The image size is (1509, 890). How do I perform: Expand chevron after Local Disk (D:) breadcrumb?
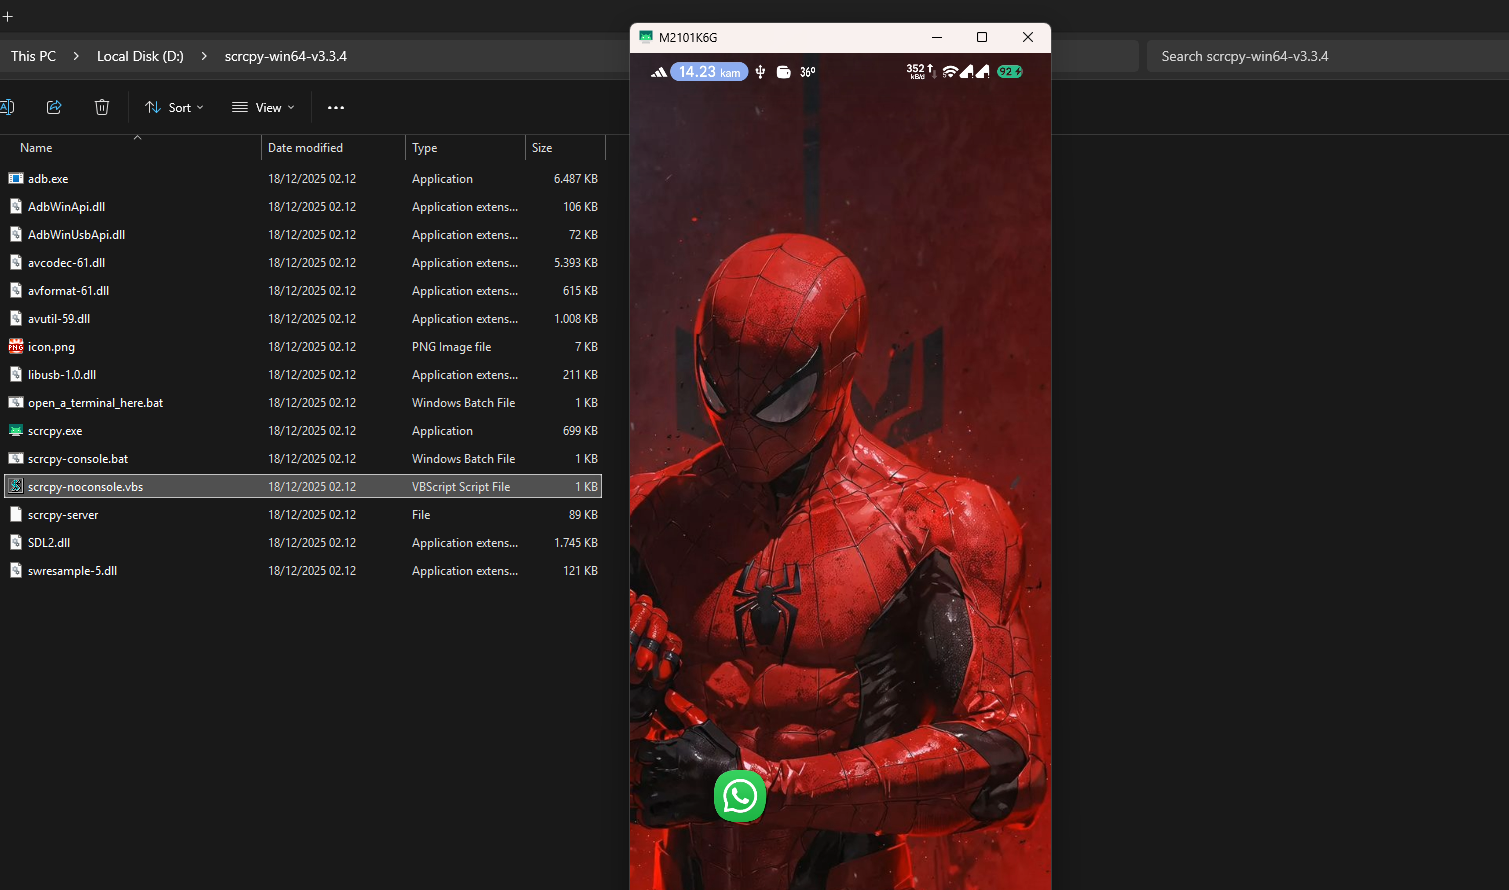[x=204, y=56]
